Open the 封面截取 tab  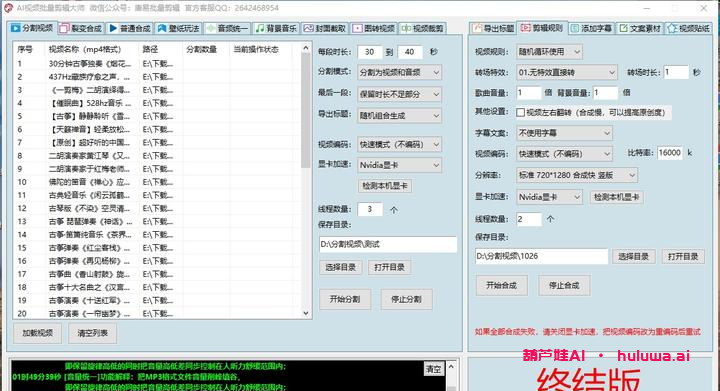point(325,28)
